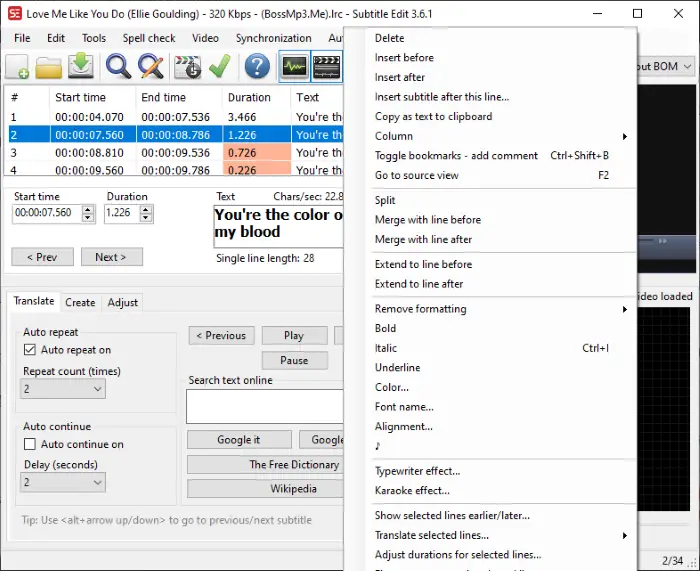
Task: Open the encoding BOM dropdown
Action: click(688, 67)
